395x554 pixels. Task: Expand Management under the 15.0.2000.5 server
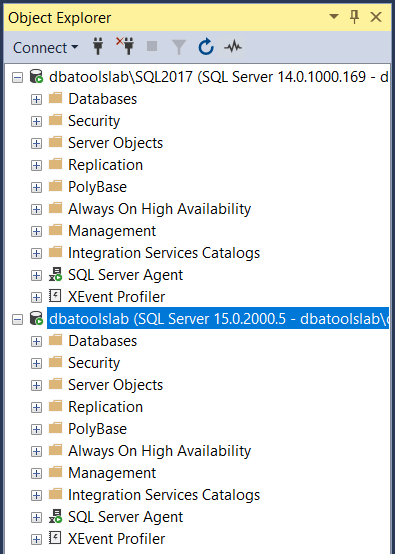pyautogui.click(x=36, y=473)
